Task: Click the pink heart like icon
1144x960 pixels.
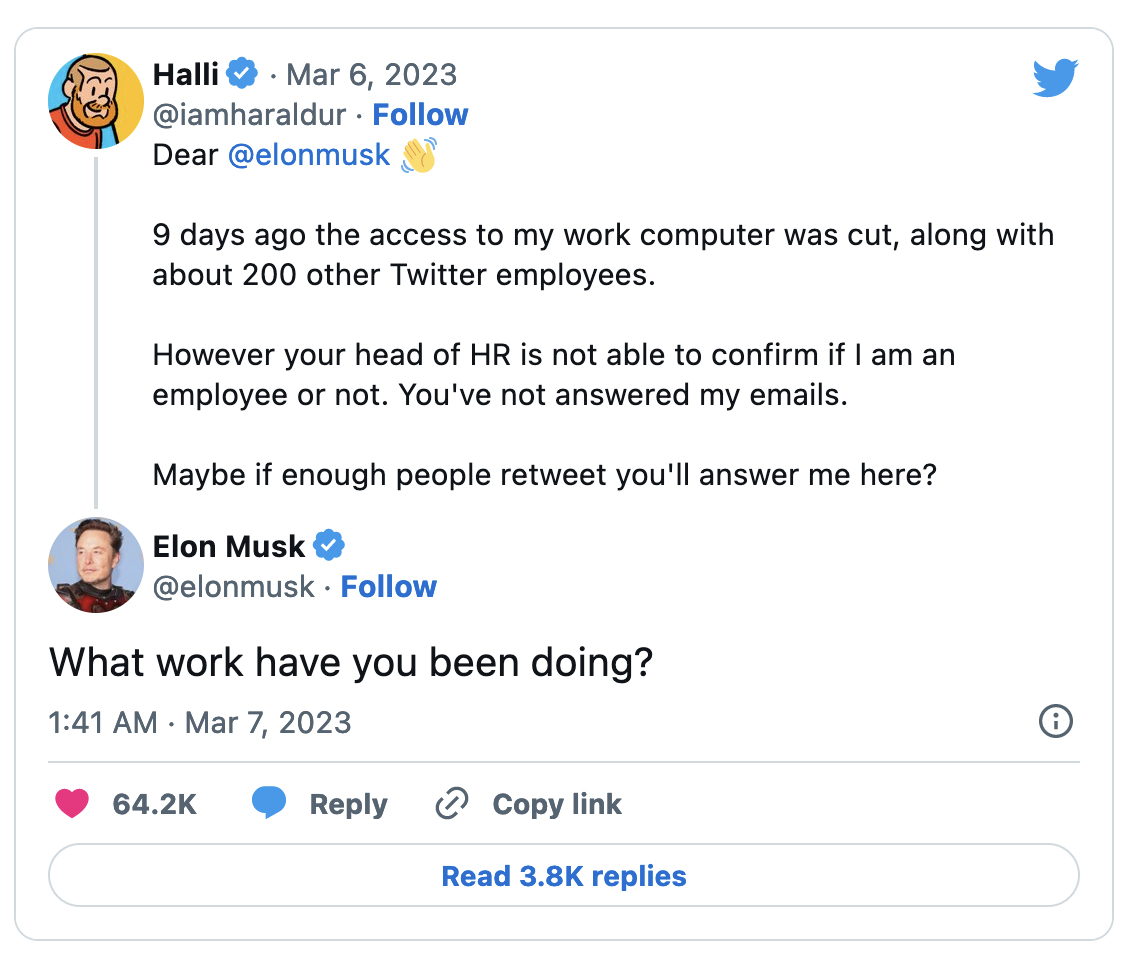Action: click(72, 803)
